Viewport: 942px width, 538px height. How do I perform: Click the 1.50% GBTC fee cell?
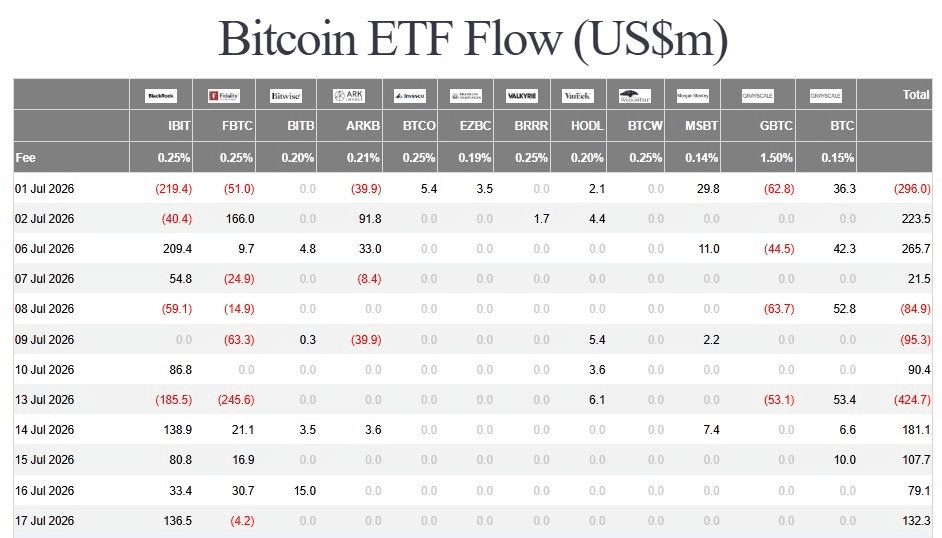[776, 157]
